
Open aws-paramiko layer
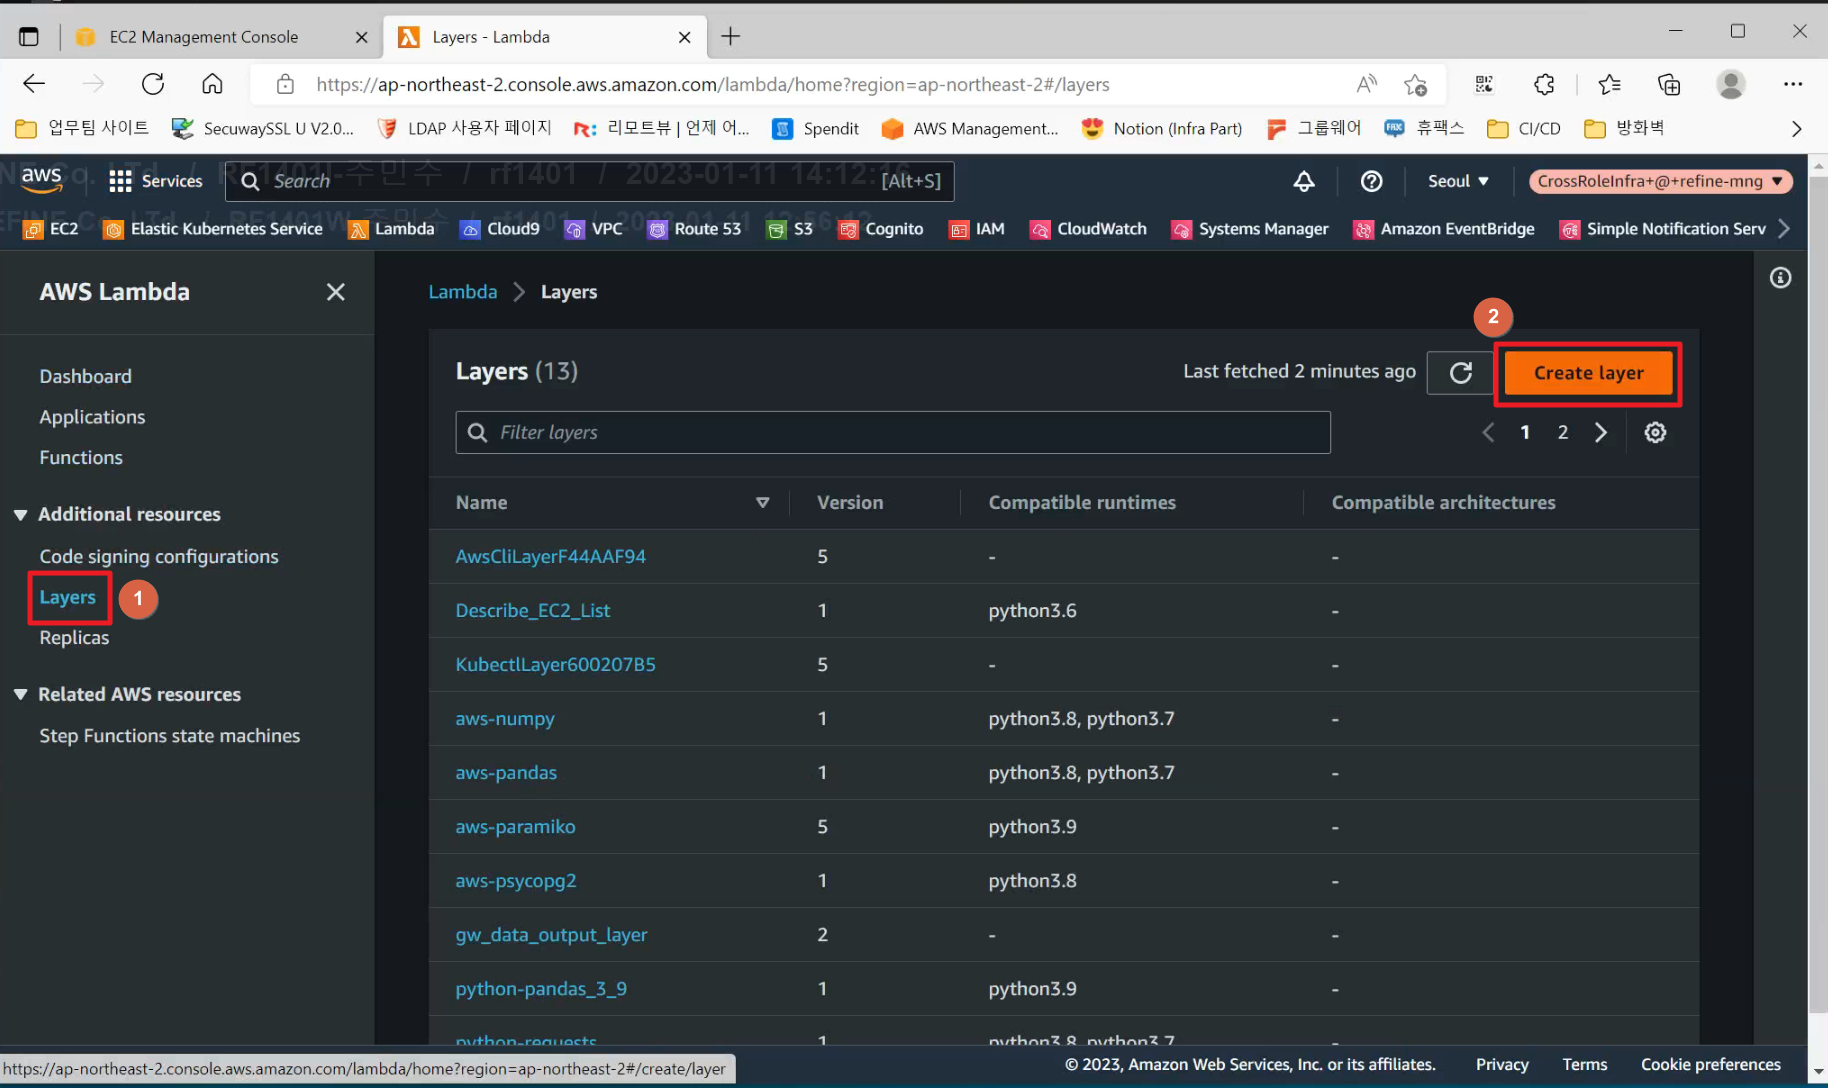pyautogui.click(x=515, y=826)
